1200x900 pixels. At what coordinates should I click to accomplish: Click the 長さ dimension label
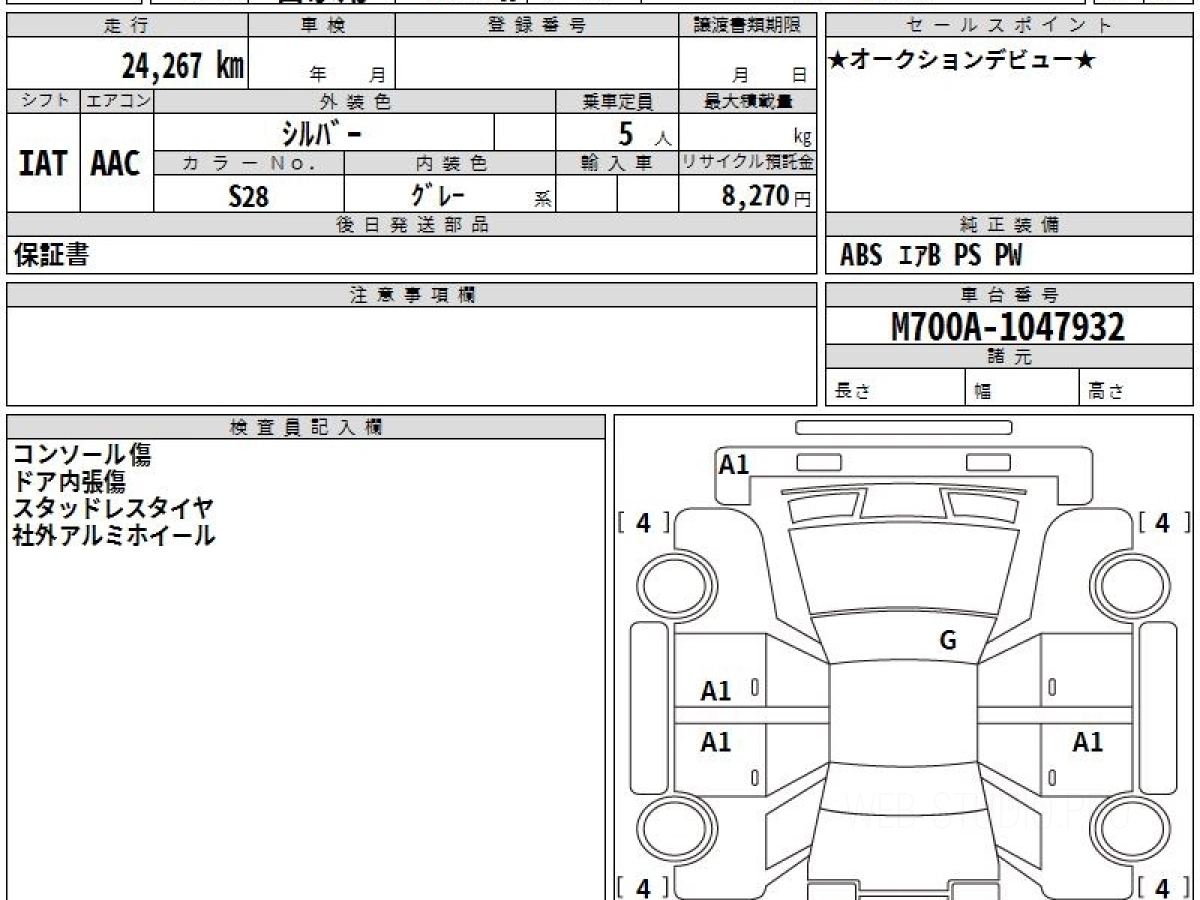852,392
